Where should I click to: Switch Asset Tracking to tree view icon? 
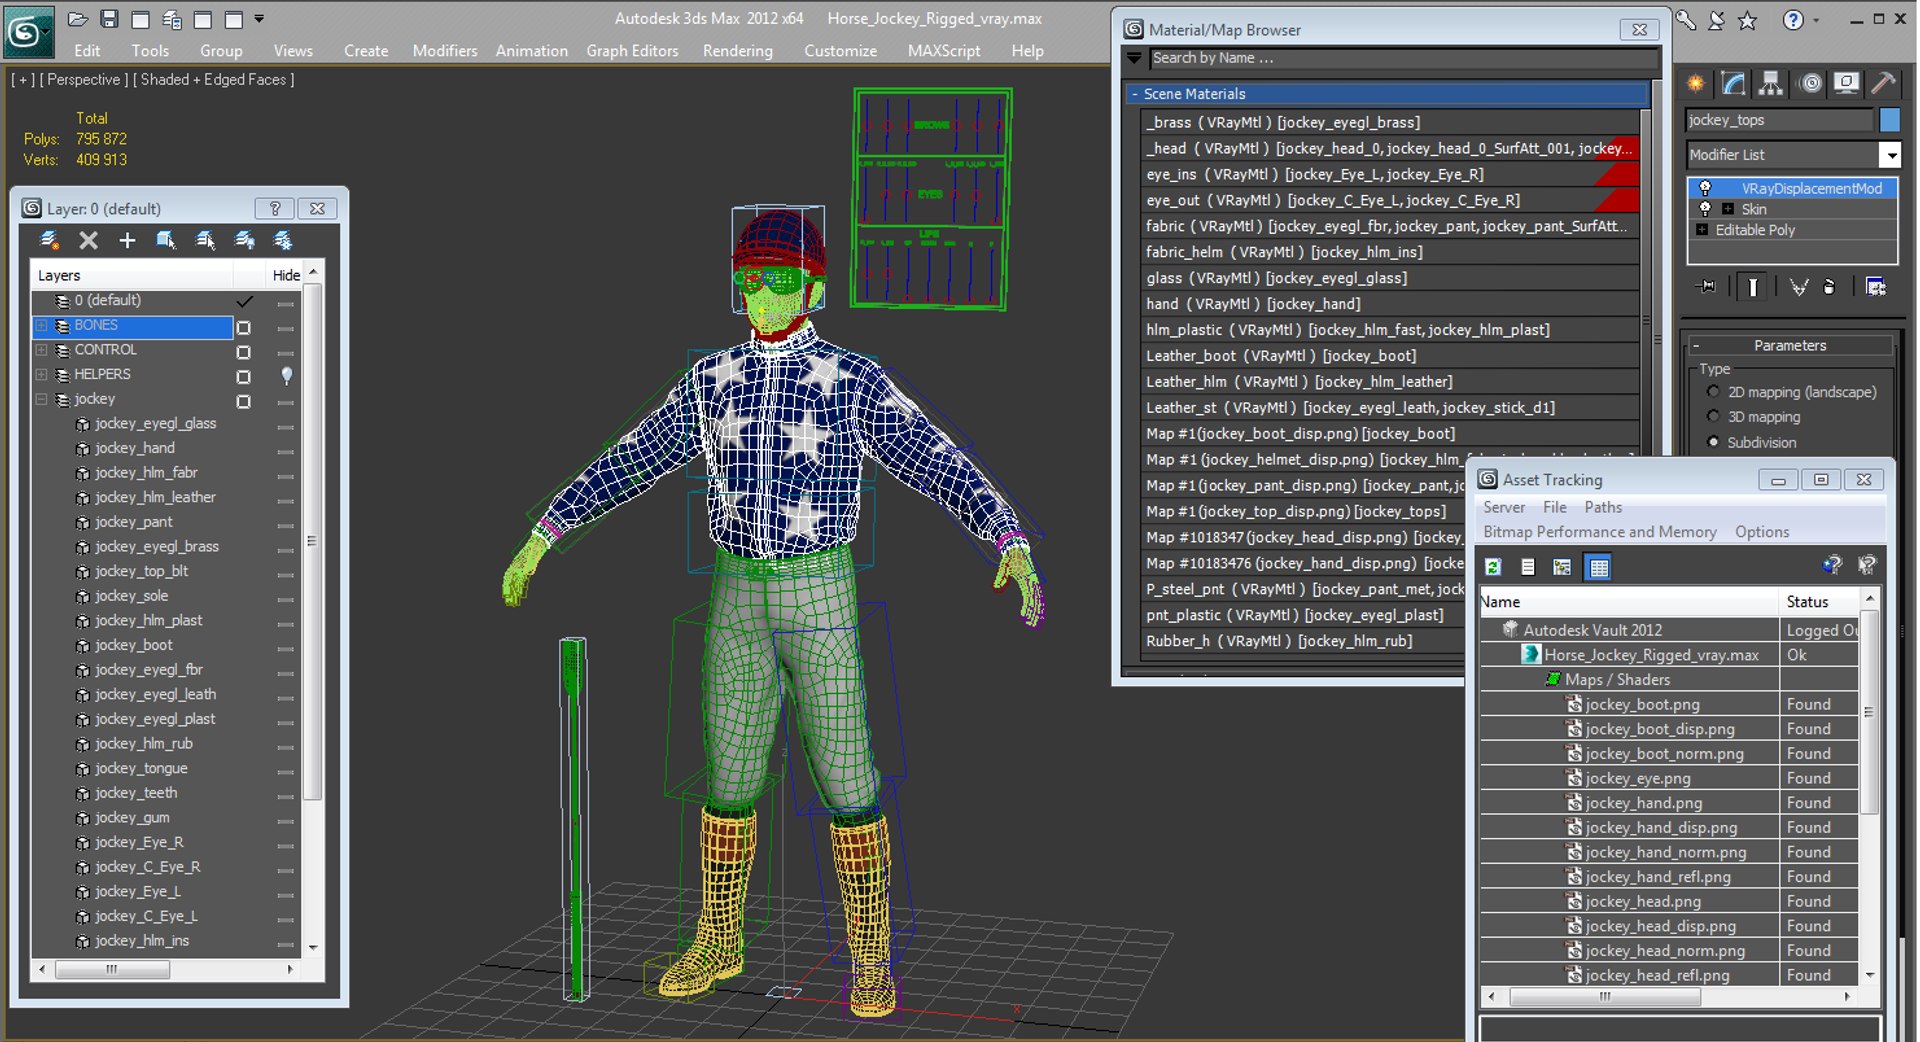click(1562, 567)
